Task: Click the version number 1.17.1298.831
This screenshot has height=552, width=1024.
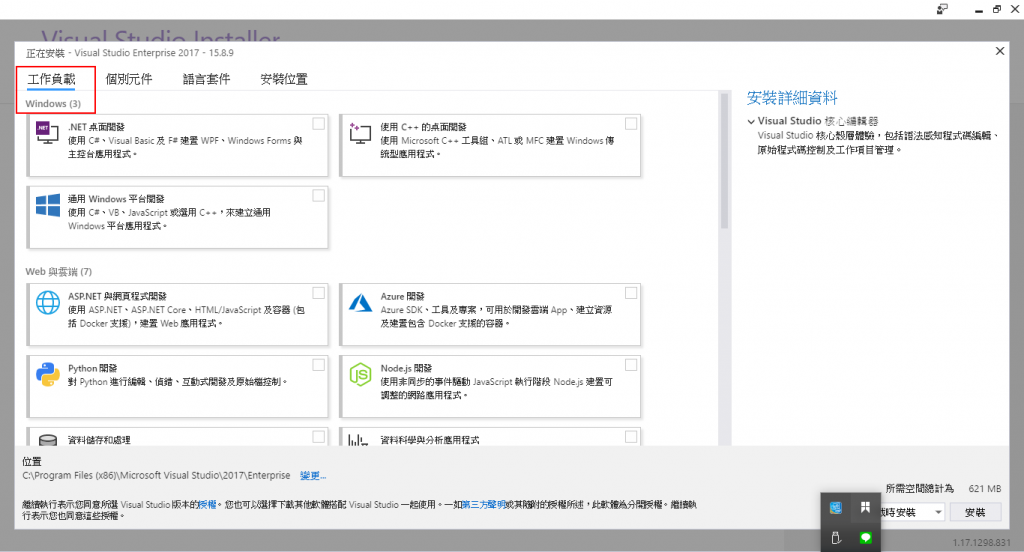Action: 982,543
